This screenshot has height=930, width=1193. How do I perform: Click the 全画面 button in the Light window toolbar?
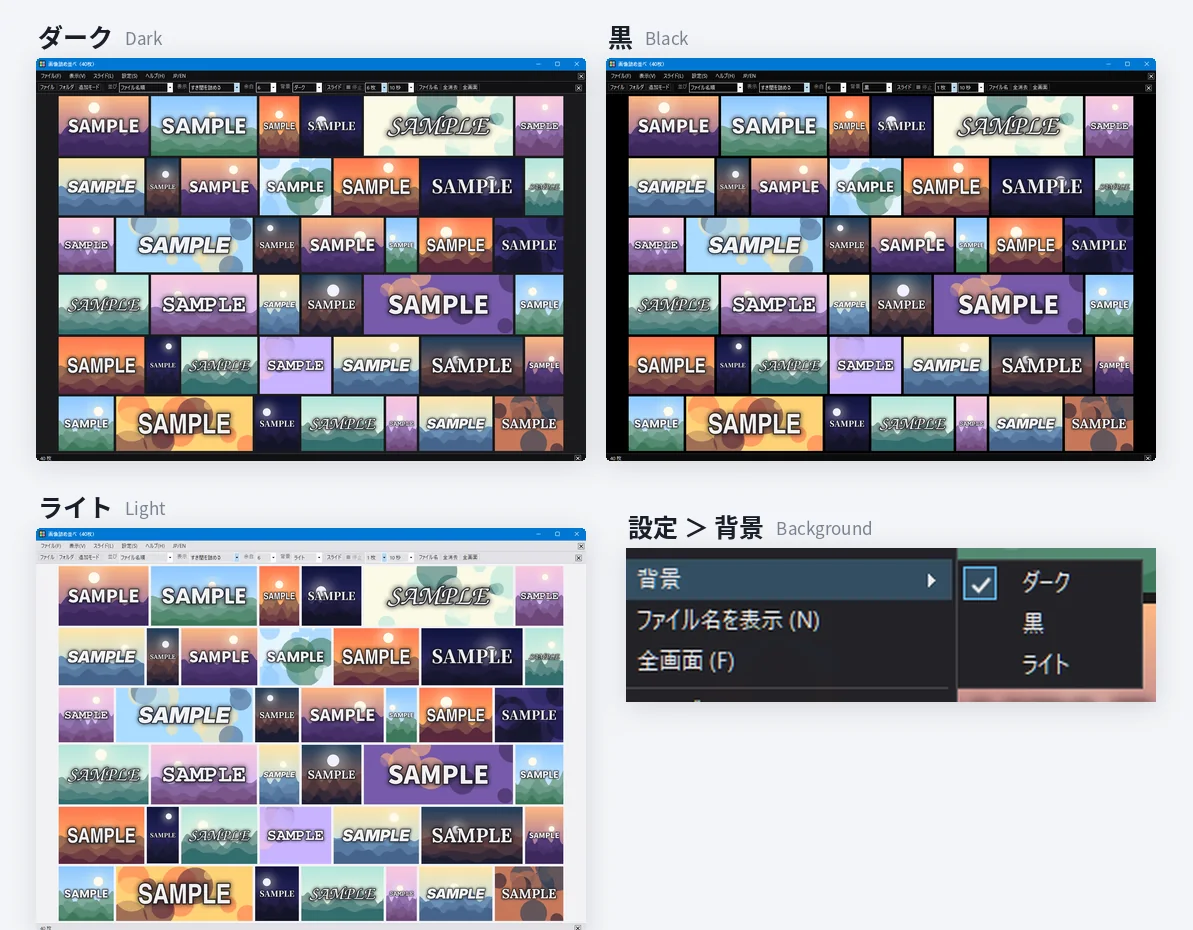click(x=470, y=558)
